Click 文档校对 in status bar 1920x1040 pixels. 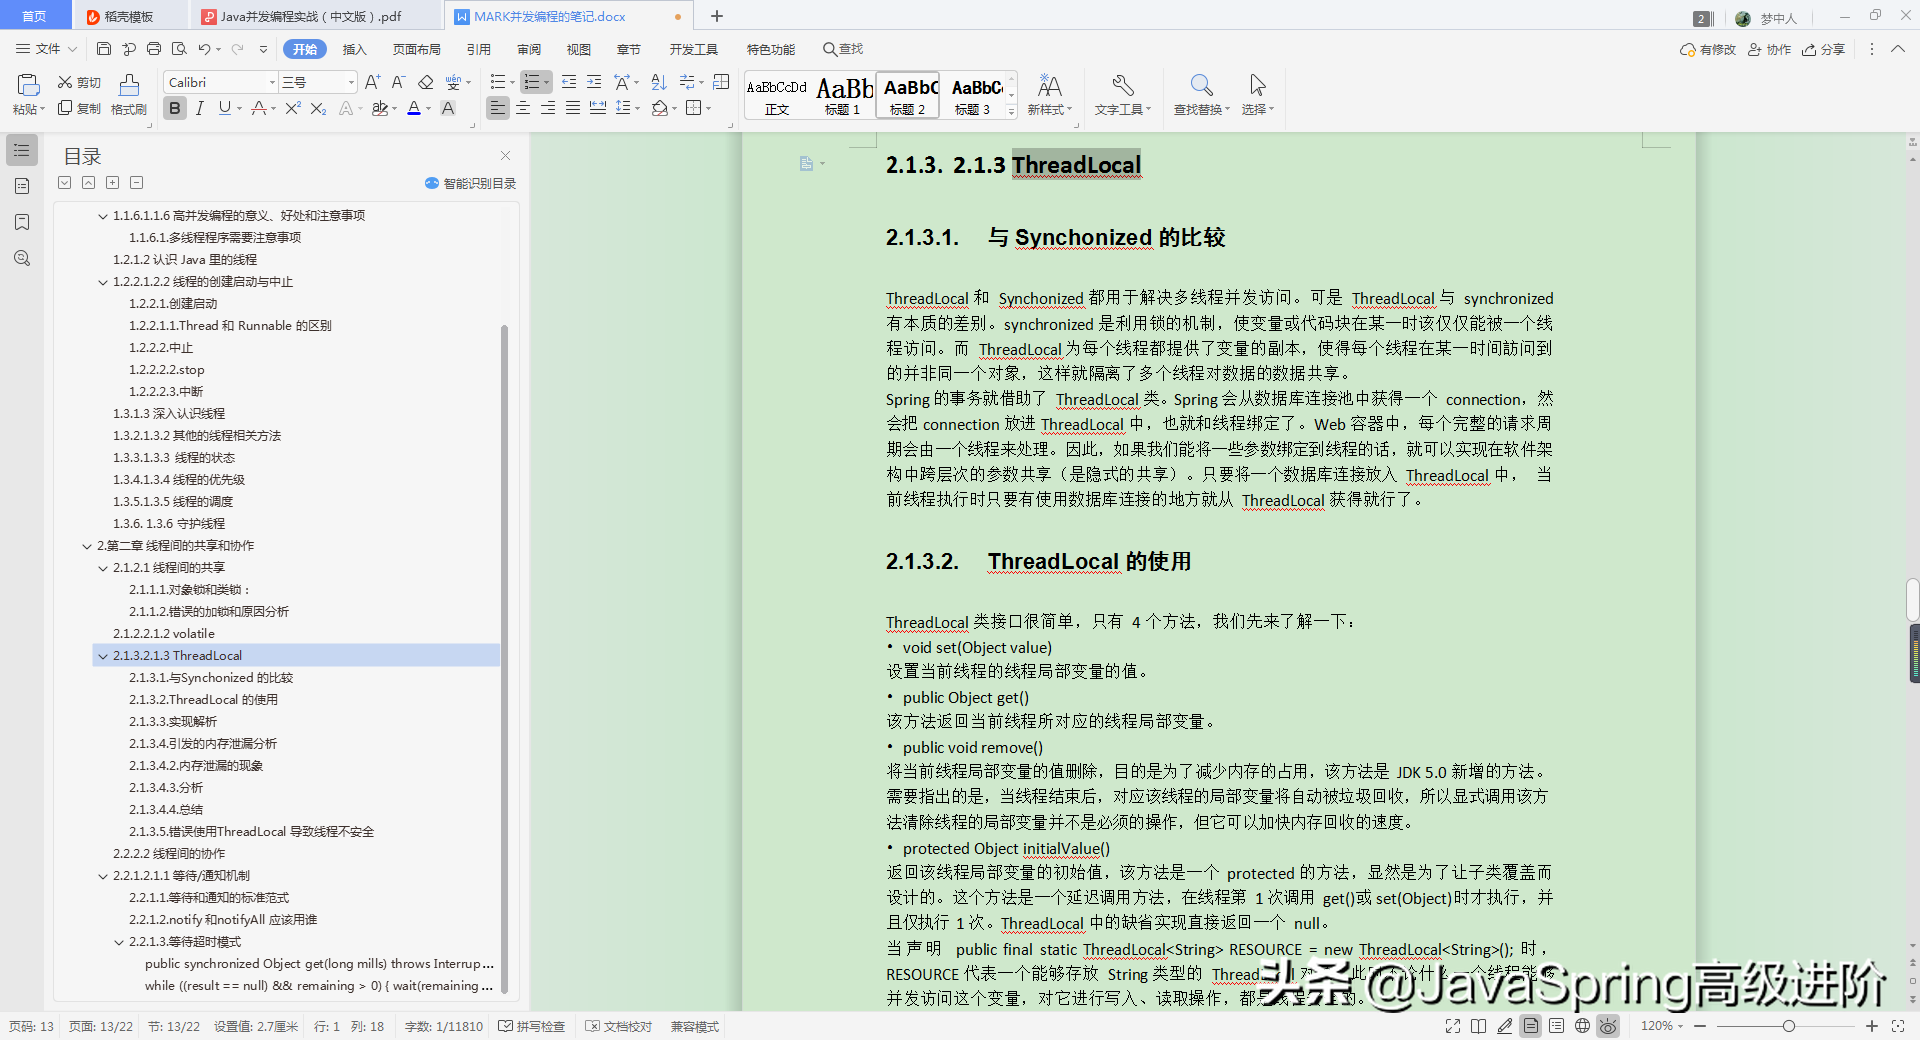pyautogui.click(x=618, y=1026)
